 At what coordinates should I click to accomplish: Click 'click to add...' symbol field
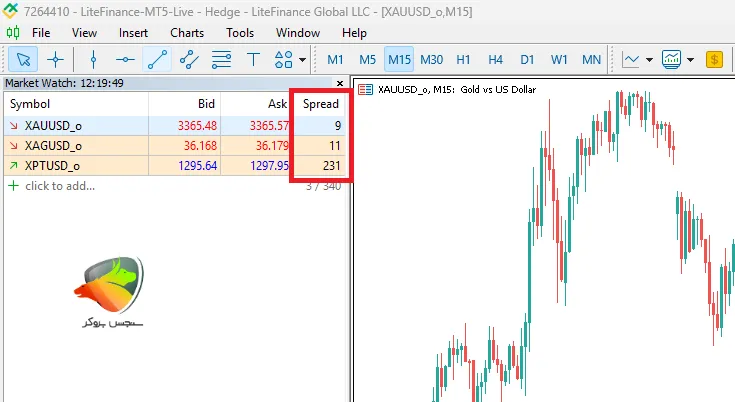pos(60,185)
